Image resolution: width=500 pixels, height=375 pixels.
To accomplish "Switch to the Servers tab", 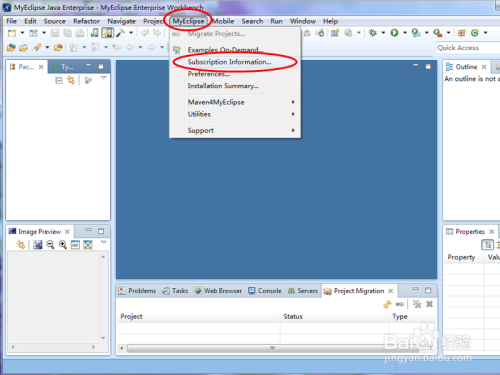I will 303,291.
